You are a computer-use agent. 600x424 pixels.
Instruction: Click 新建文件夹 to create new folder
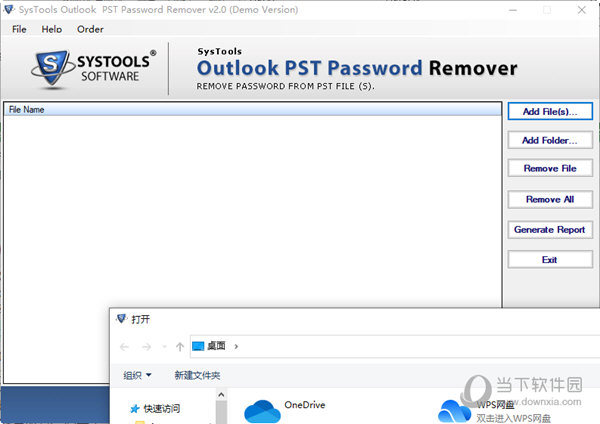point(197,375)
